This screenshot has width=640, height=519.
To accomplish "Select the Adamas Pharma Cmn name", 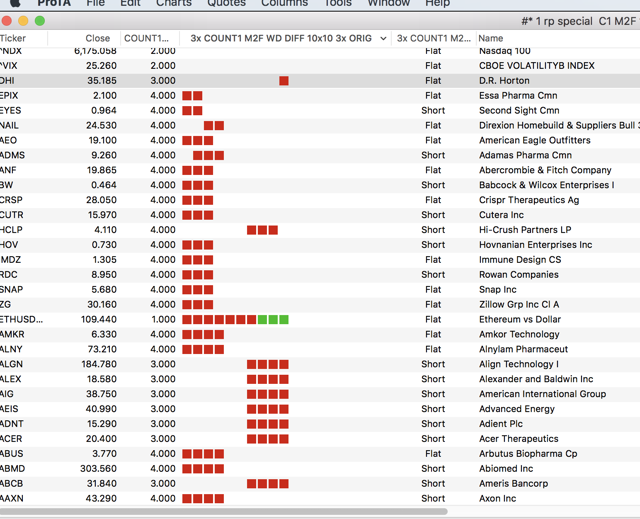I will pos(525,155).
